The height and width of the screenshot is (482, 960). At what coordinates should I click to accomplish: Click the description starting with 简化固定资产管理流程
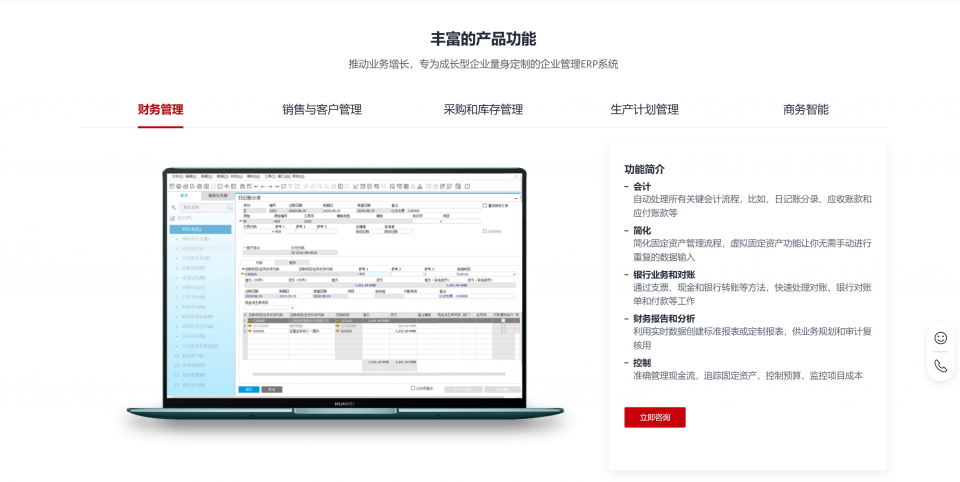tap(752, 250)
